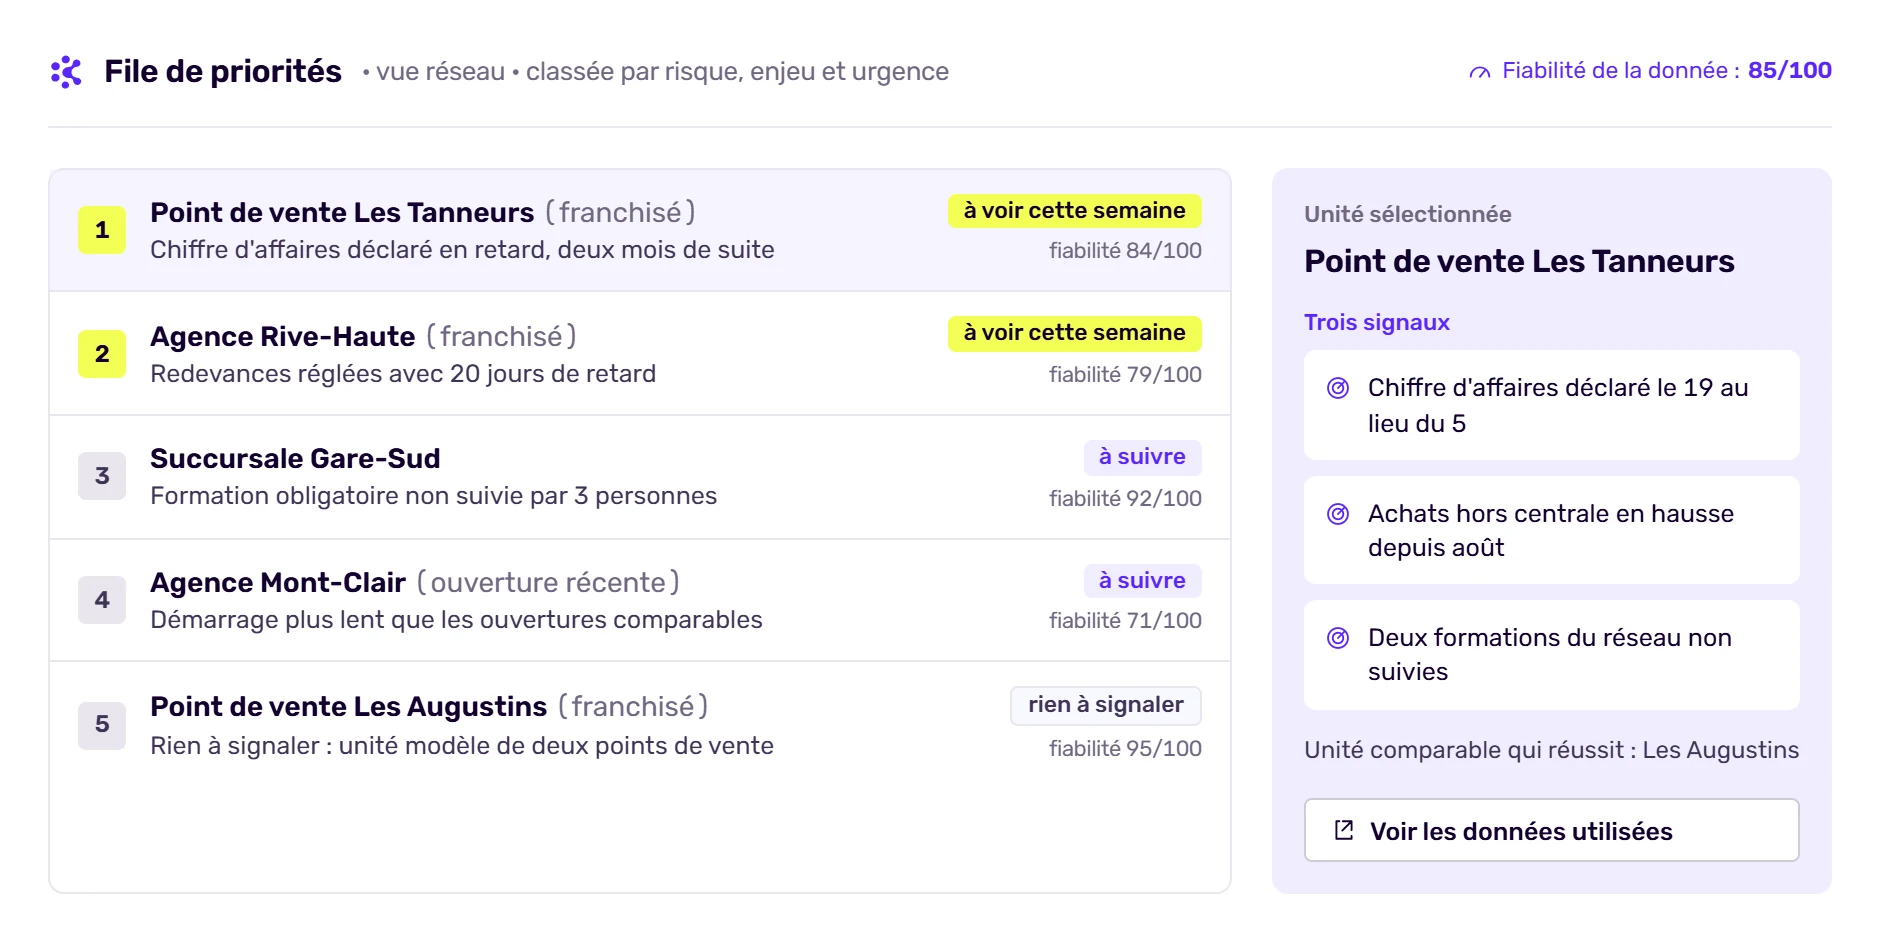Open the Agence Rive-Haute row
The width and height of the screenshot is (1880, 944).
[x=640, y=354]
